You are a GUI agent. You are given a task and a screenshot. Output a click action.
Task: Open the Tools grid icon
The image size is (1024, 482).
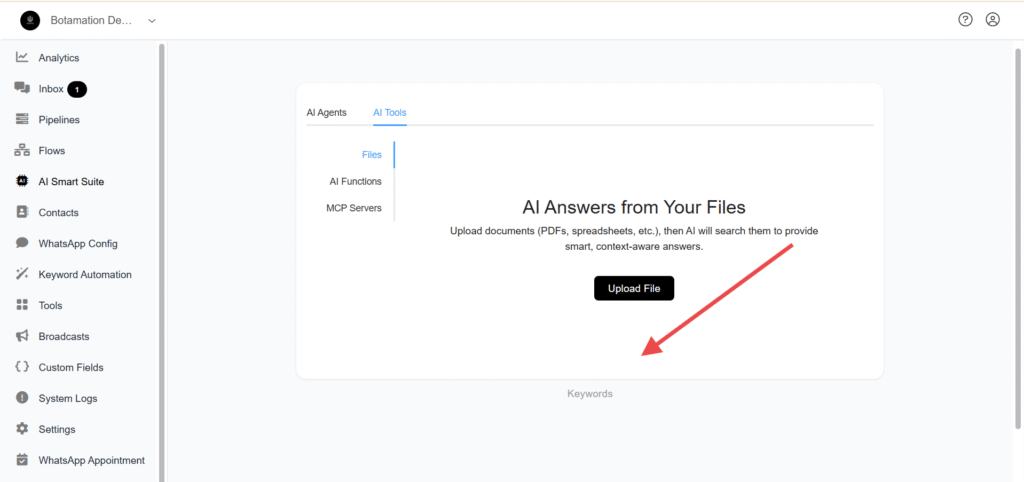22,305
